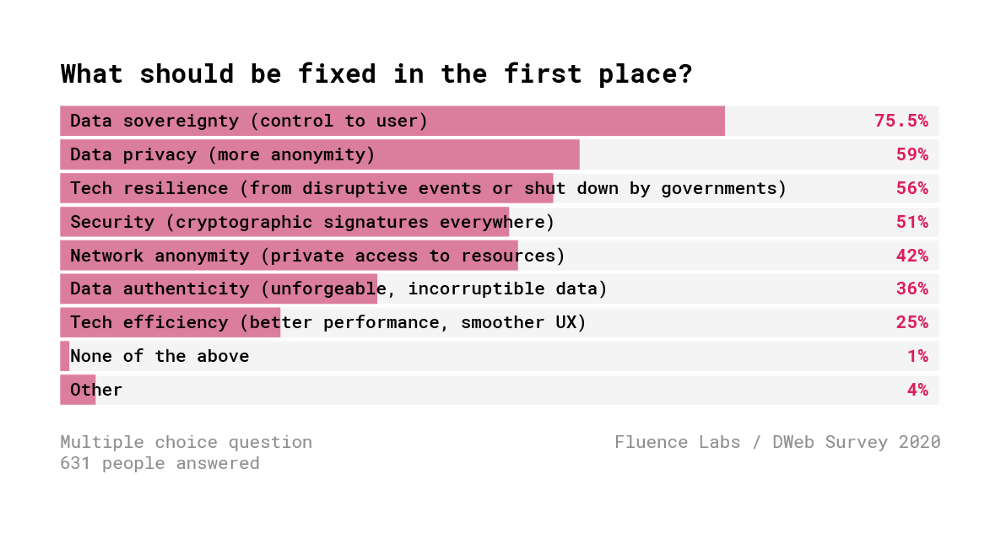This screenshot has width=1000, height=533.
Task: Click the 1% percentage value
Action: [918, 356]
